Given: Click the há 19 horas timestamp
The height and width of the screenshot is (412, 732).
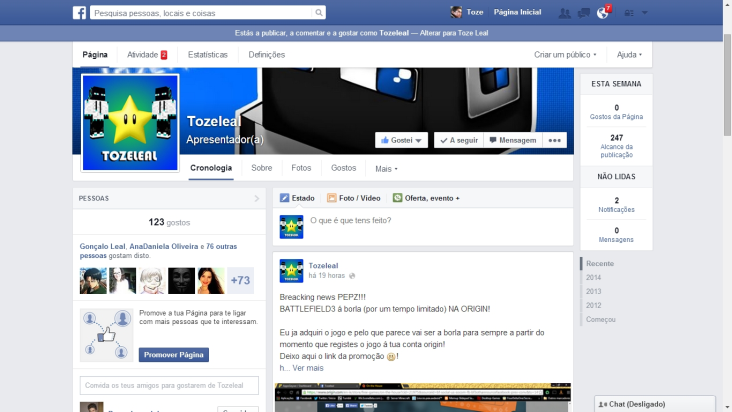Looking at the screenshot, I should (x=327, y=276).
